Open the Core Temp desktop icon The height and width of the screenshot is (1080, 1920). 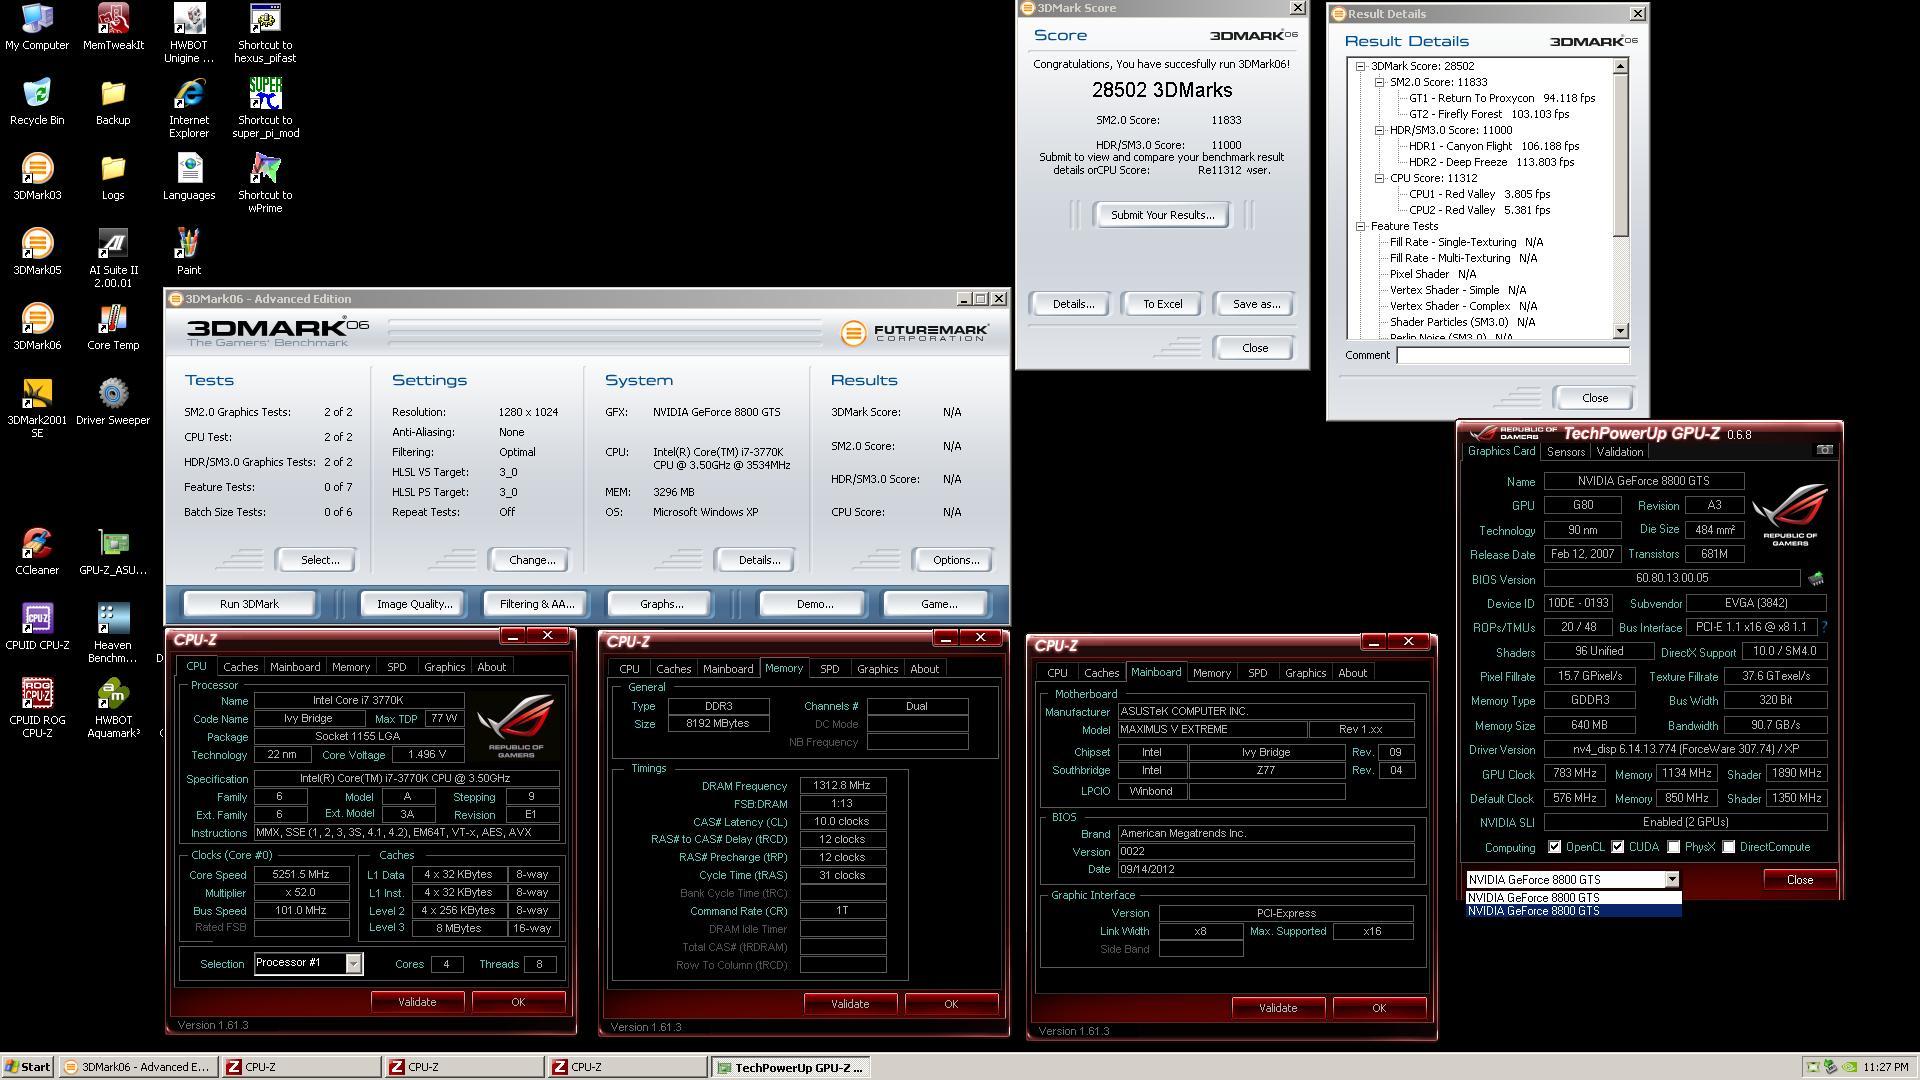pos(113,327)
